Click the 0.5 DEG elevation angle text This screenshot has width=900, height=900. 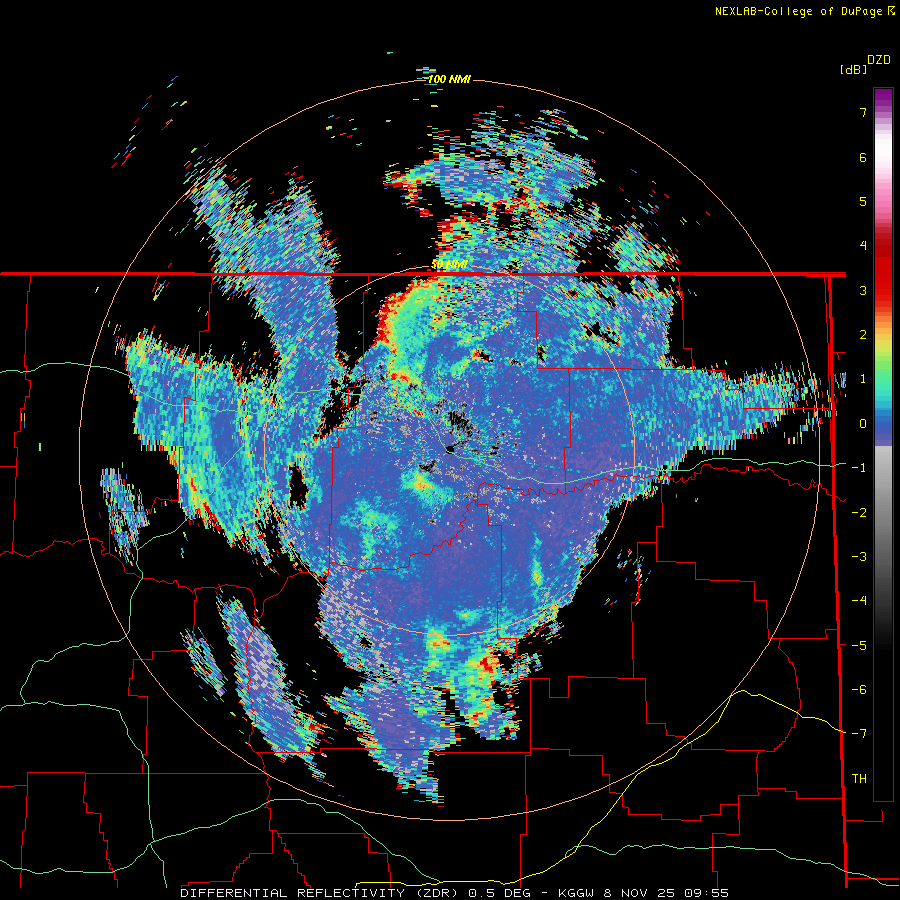(x=499, y=893)
